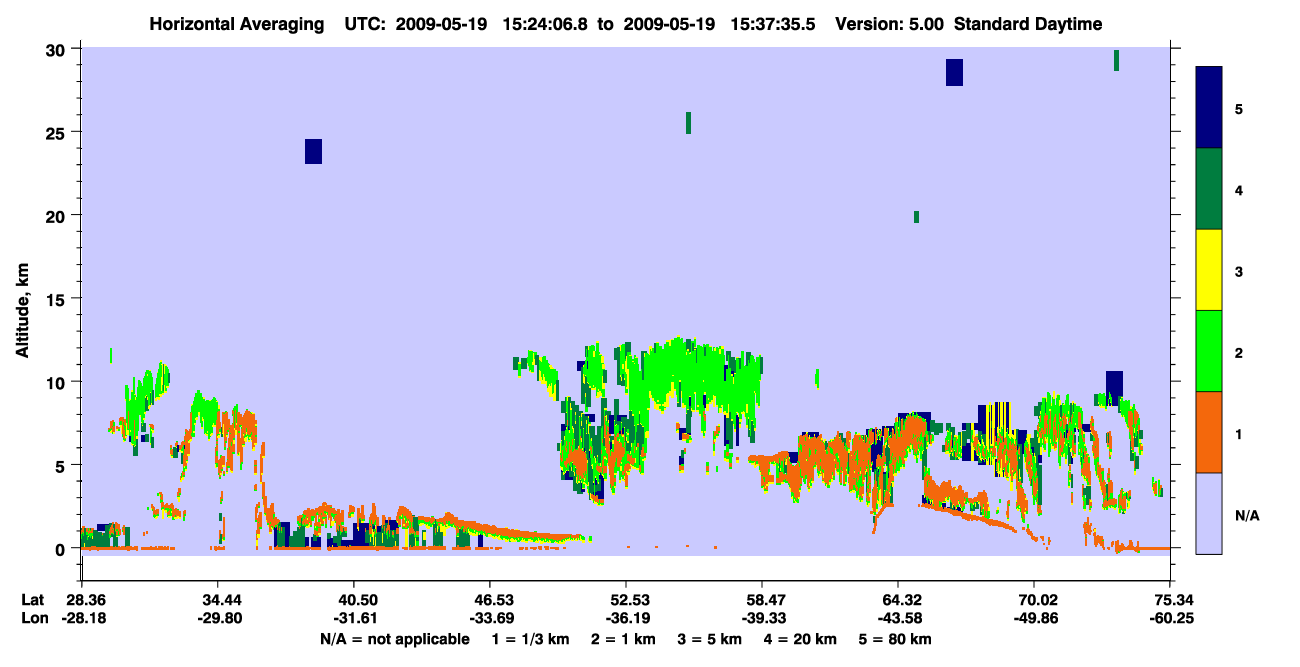Click the longitude value -29.80
This screenshot has width=1300, height=667.
pos(218,618)
